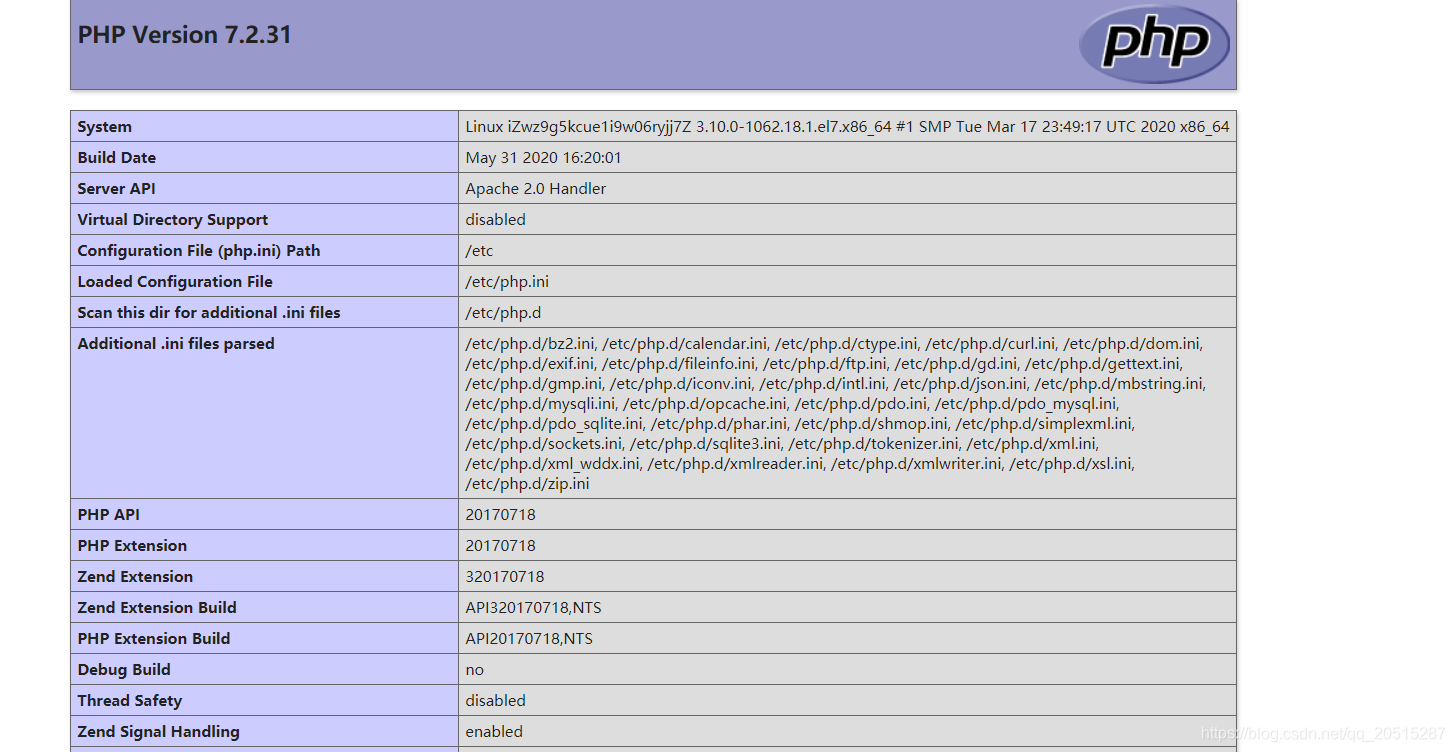Image resolution: width=1455 pixels, height=752 pixels.
Task: Click Configuration File (php.ini) Path label
Action: 199,251
